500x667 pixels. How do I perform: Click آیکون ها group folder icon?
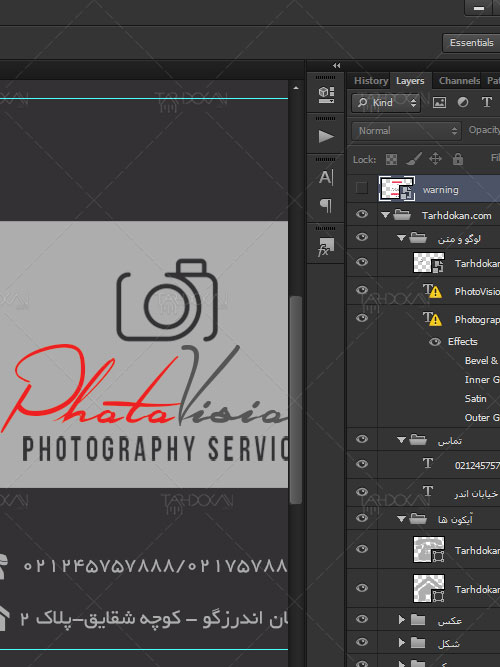[x=418, y=519]
